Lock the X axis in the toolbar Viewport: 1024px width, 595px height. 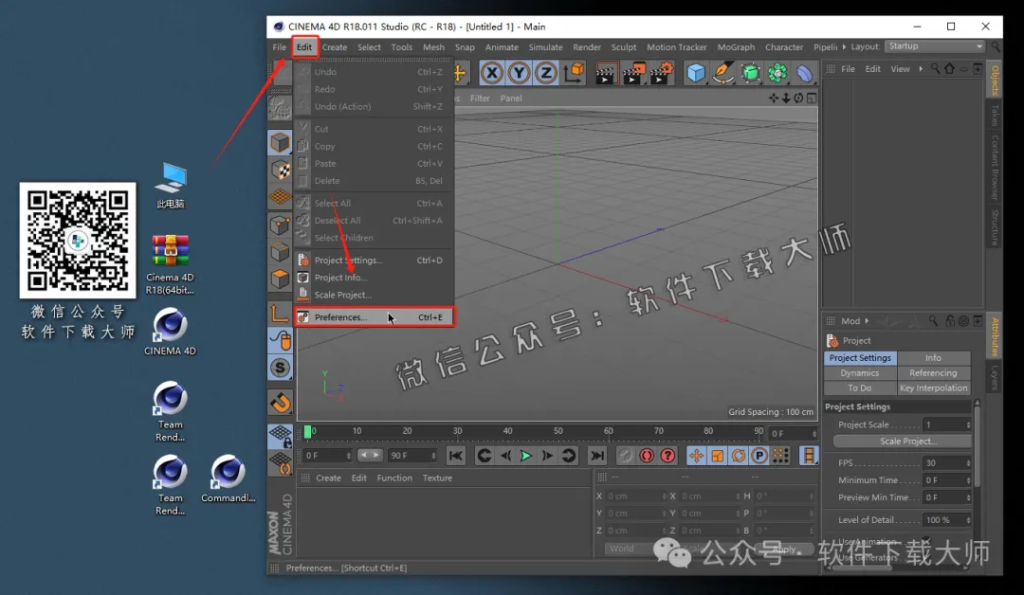493,70
